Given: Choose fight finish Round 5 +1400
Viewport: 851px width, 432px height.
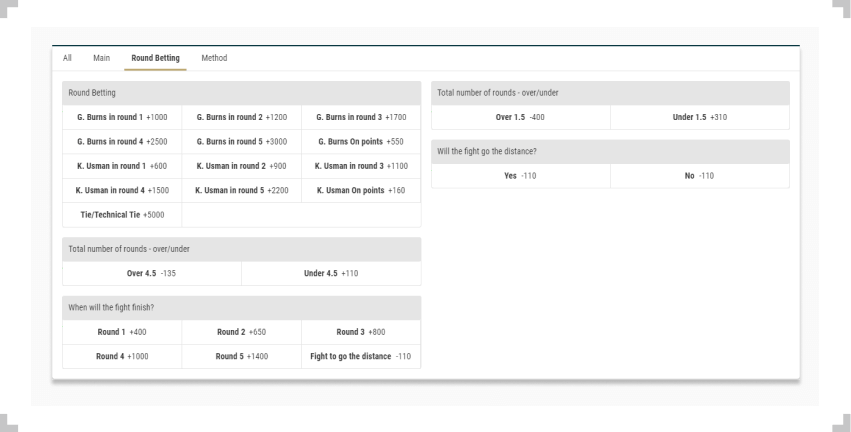Looking at the screenshot, I should click(242, 357).
